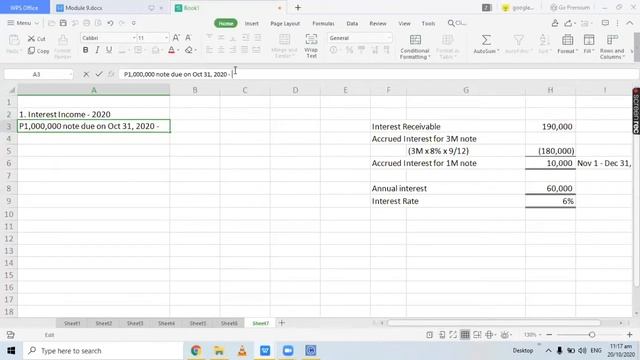
Task: Click the fx insert function icon
Action: (111, 74)
